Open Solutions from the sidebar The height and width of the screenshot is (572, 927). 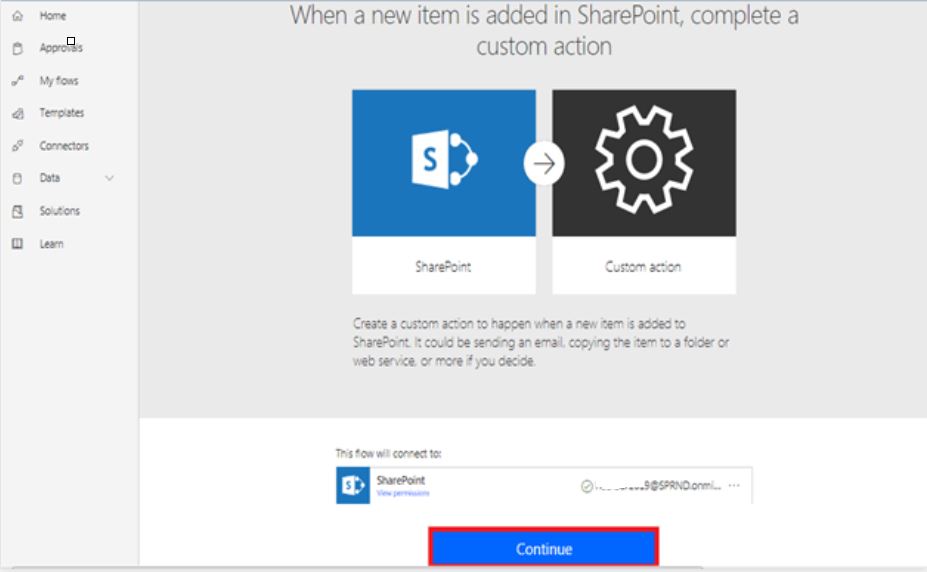(x=59, y=211)
